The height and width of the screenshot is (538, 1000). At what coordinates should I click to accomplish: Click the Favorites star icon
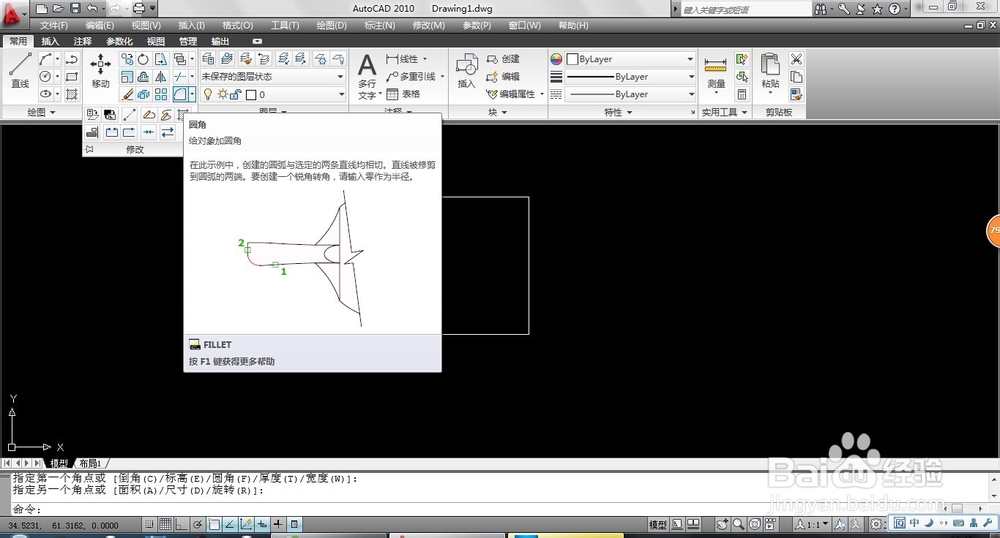[x=878, y=9]
